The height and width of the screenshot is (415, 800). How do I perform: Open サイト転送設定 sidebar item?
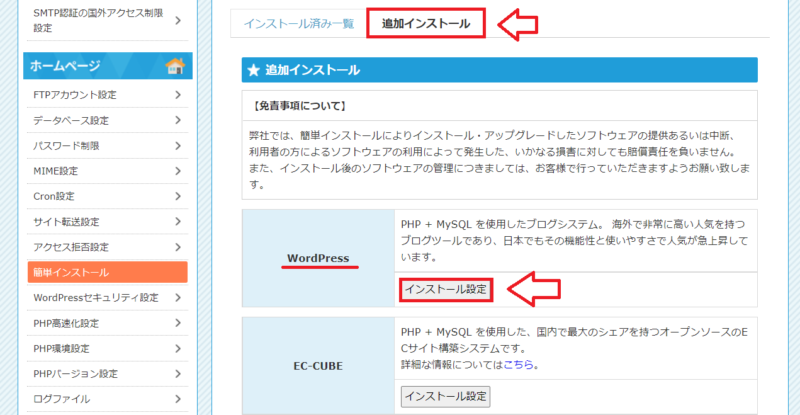click(107, 222)
